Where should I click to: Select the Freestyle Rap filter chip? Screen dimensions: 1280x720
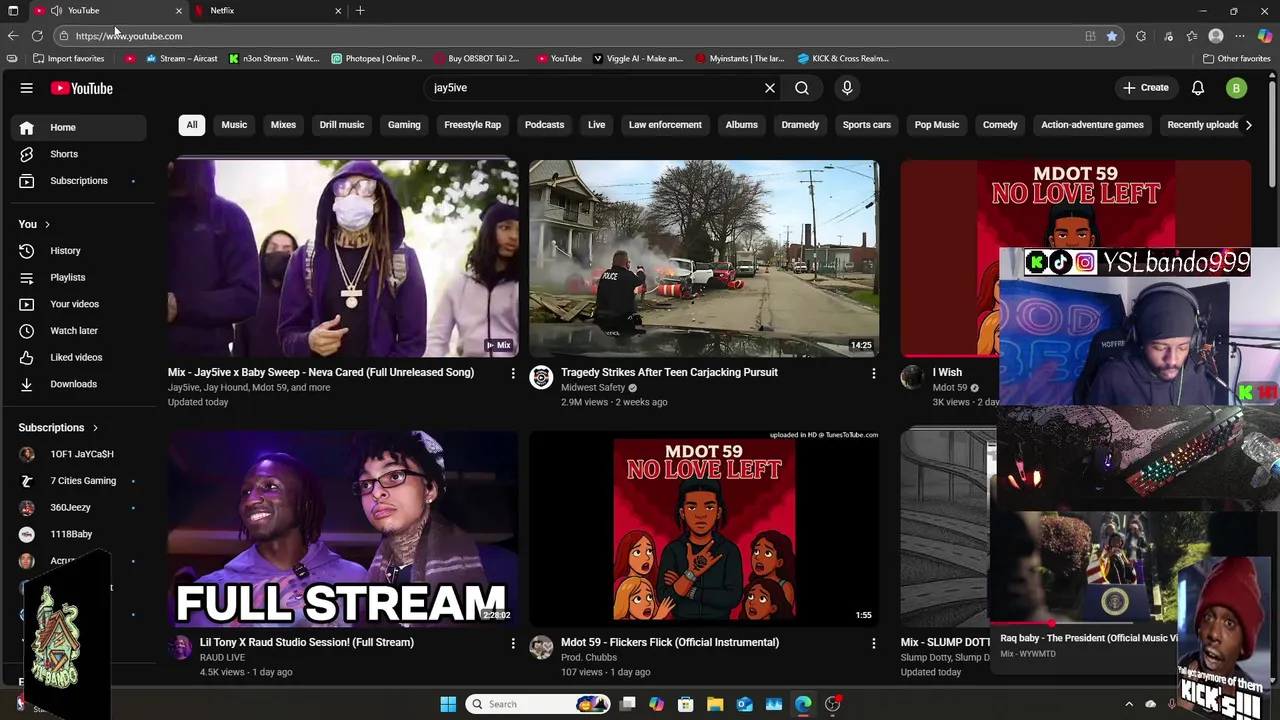coord(473,125)
